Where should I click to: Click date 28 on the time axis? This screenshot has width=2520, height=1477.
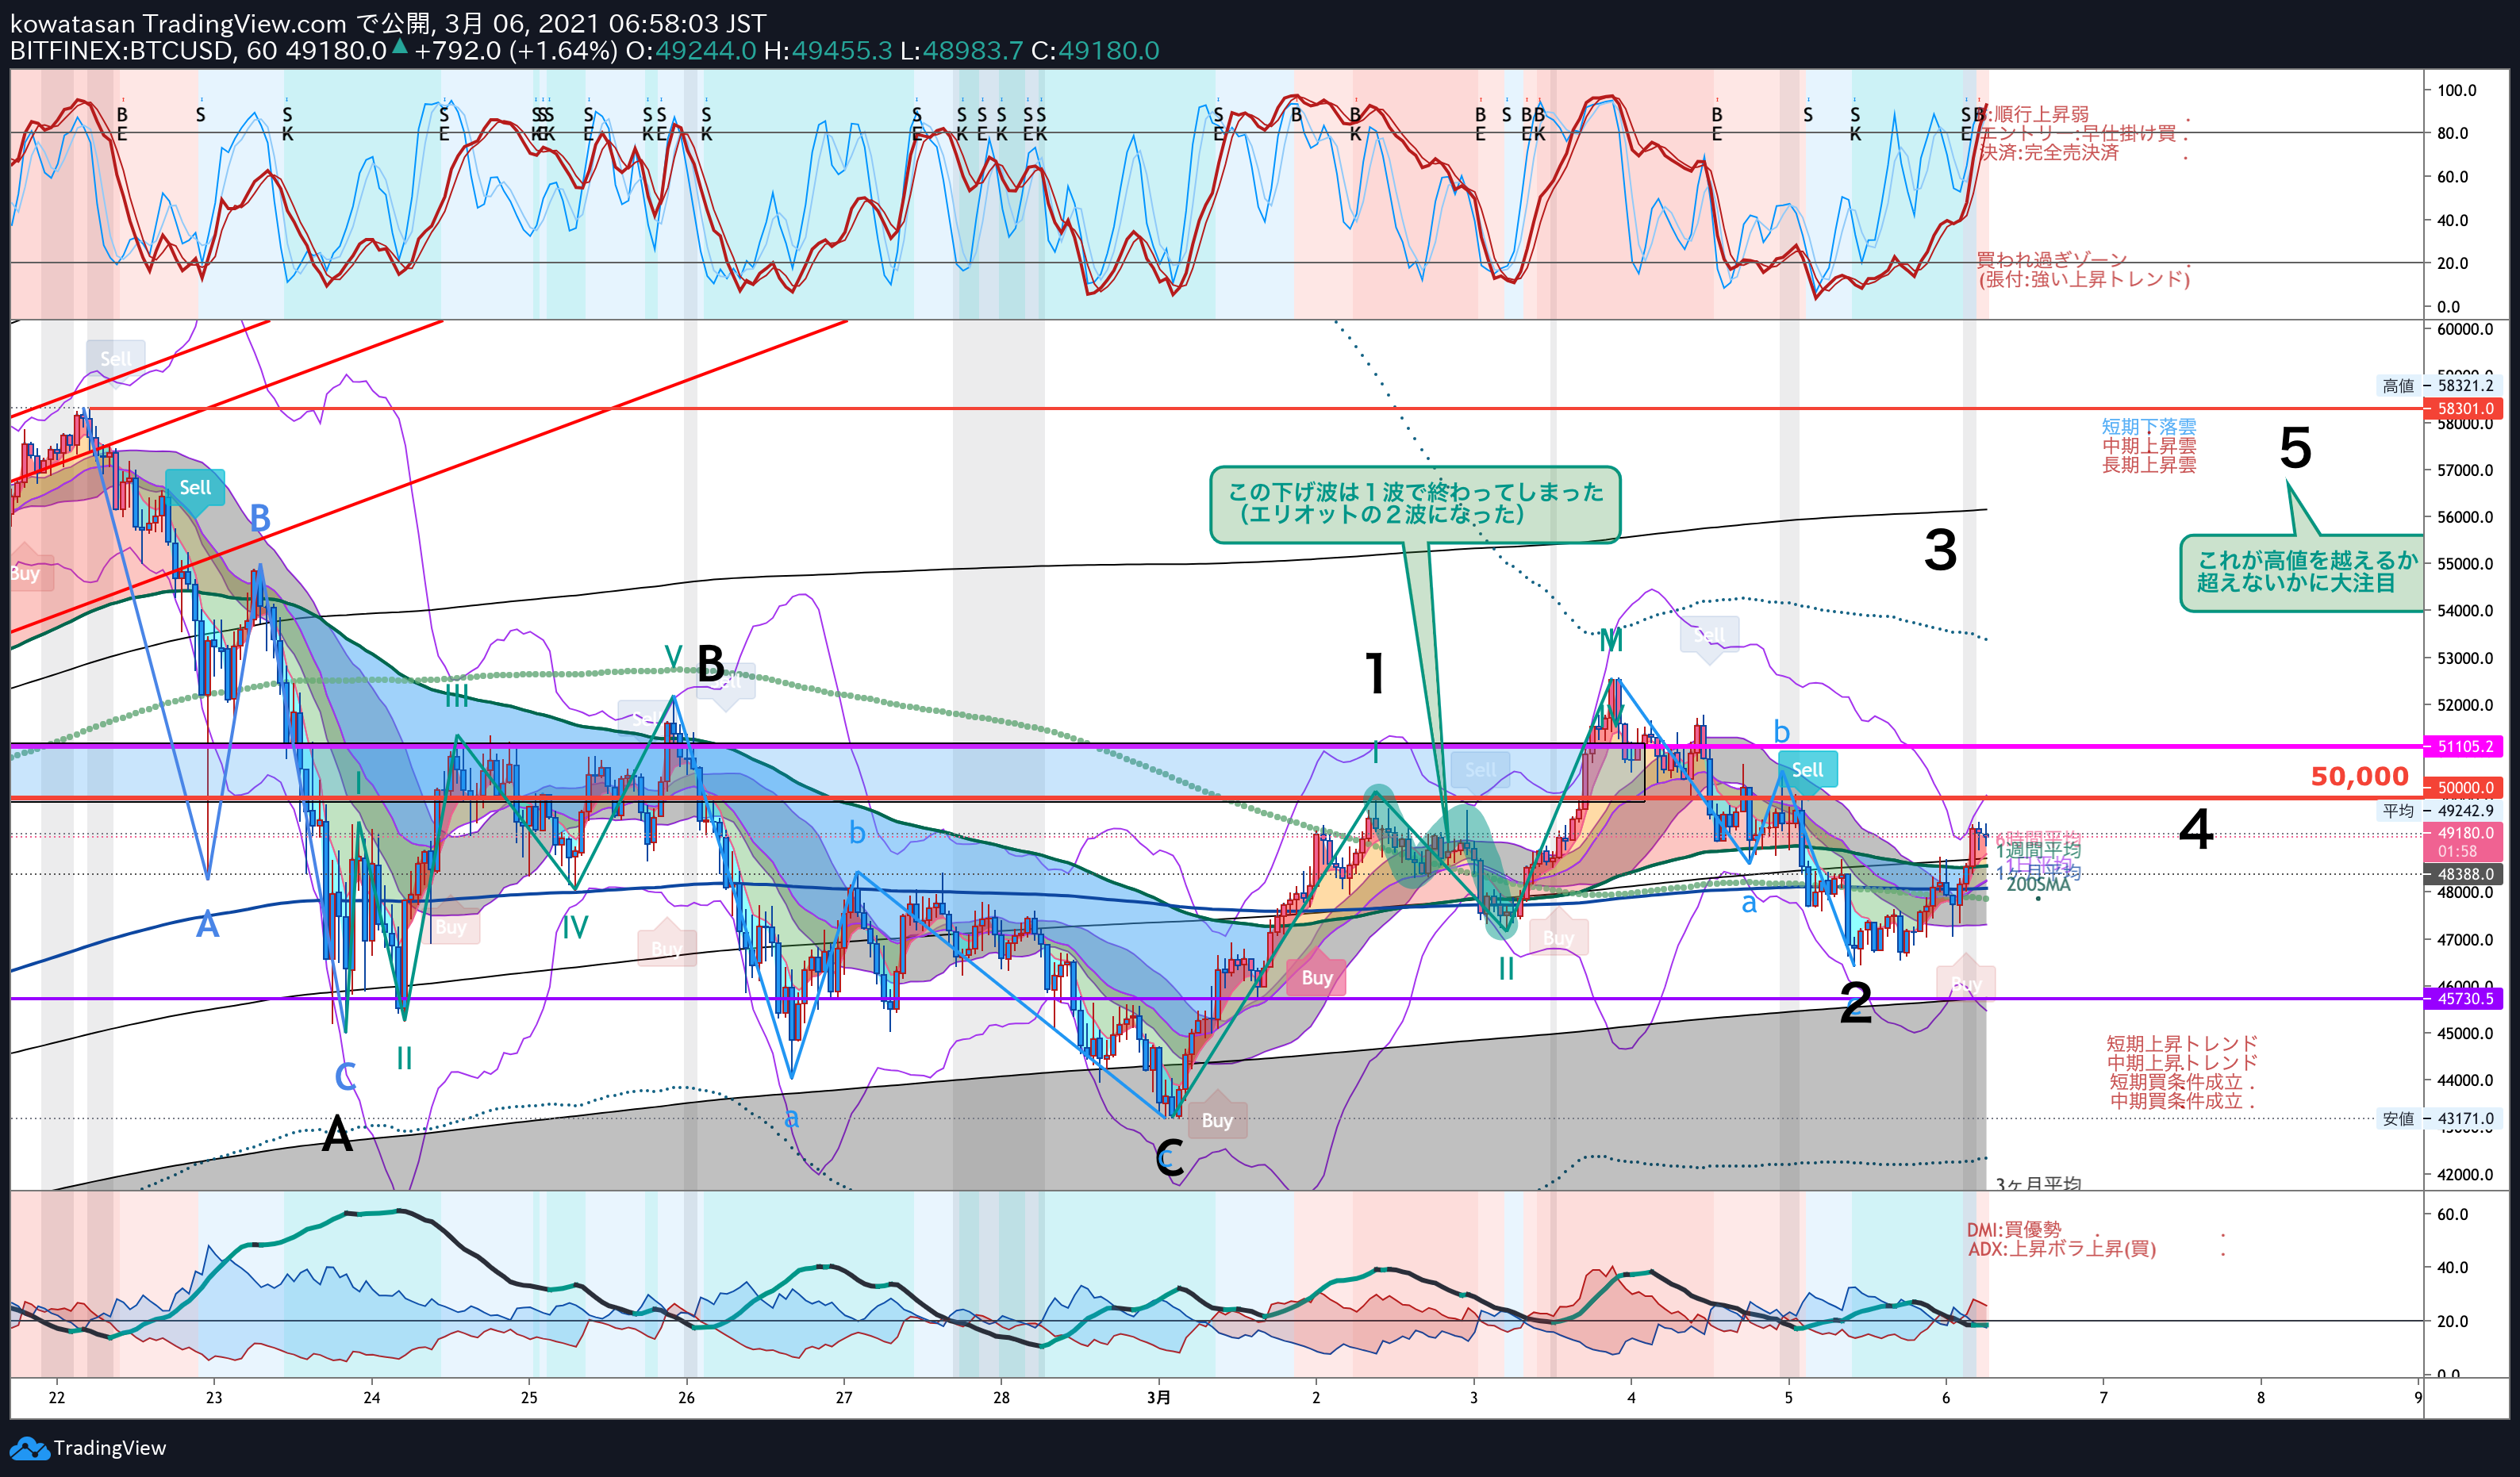click(1001, 1397)
